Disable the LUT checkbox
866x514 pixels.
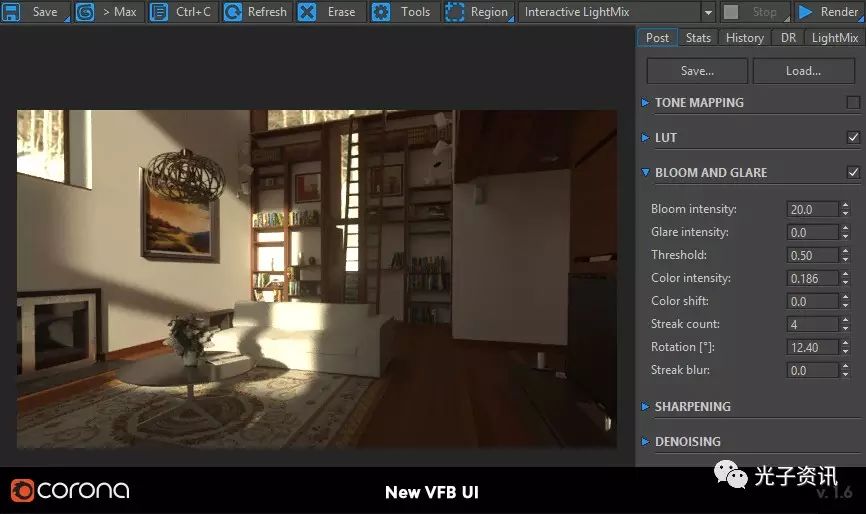pos(853,137)
